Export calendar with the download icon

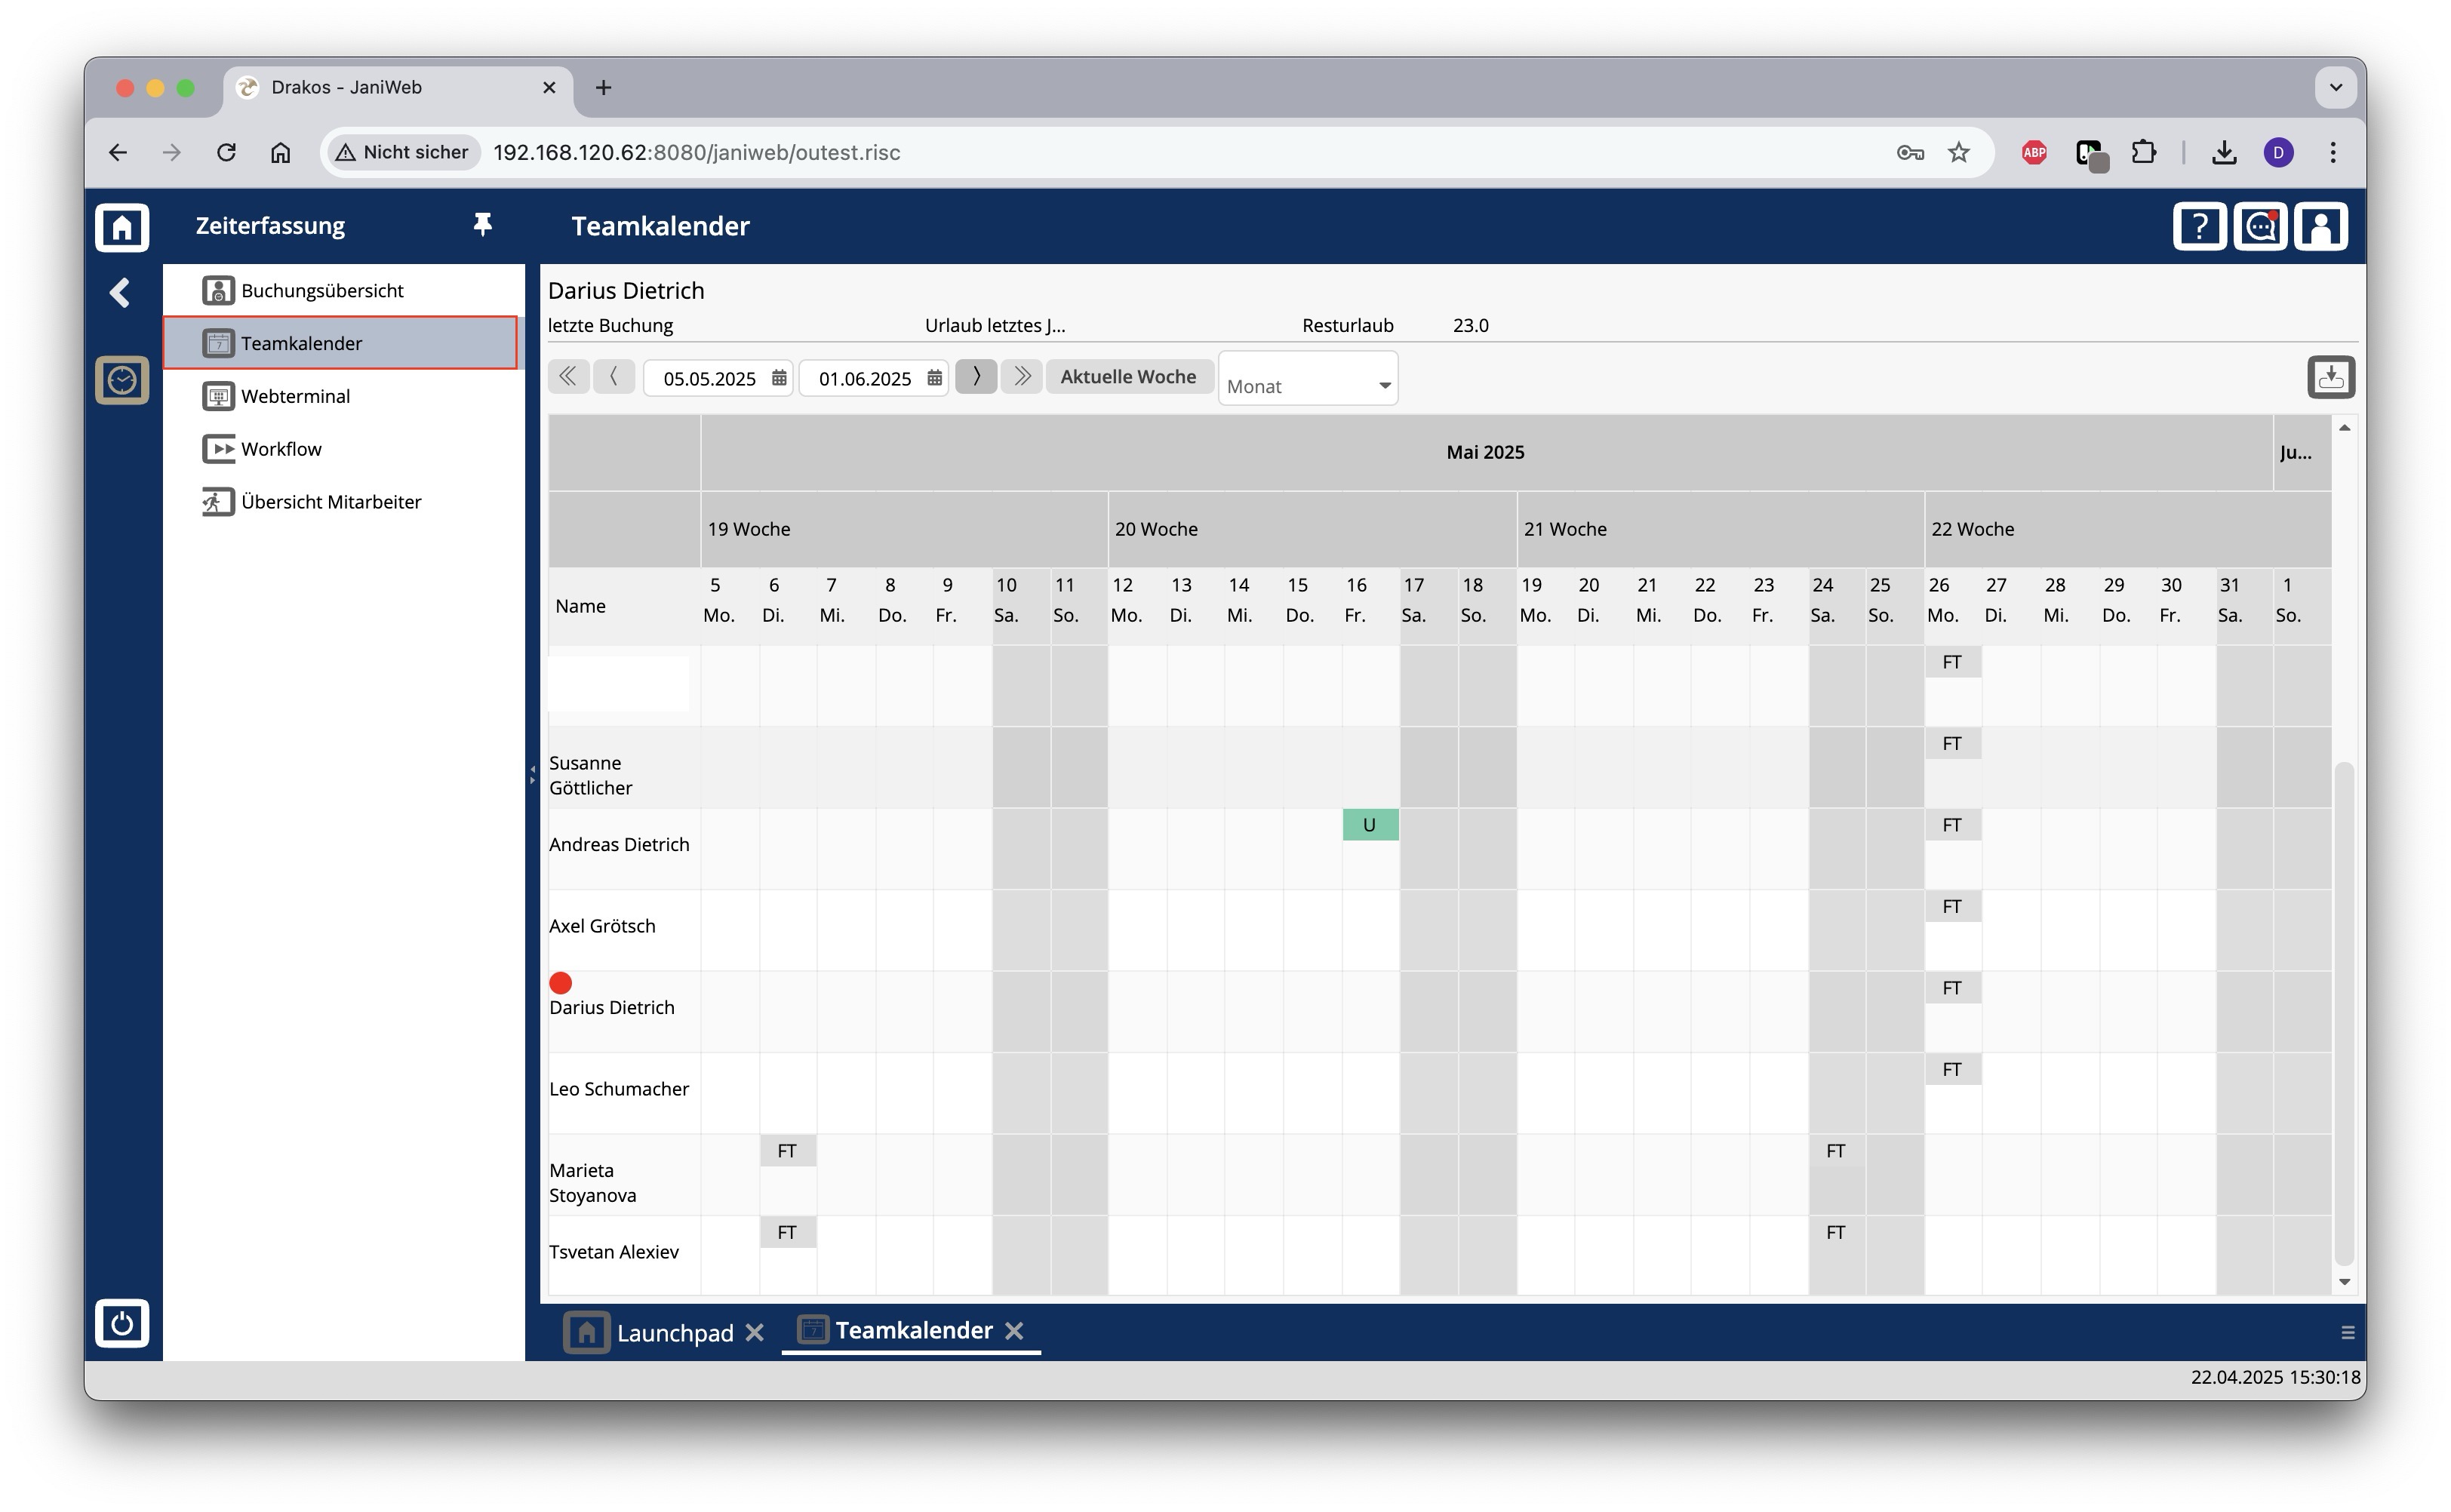[2331, 378]
